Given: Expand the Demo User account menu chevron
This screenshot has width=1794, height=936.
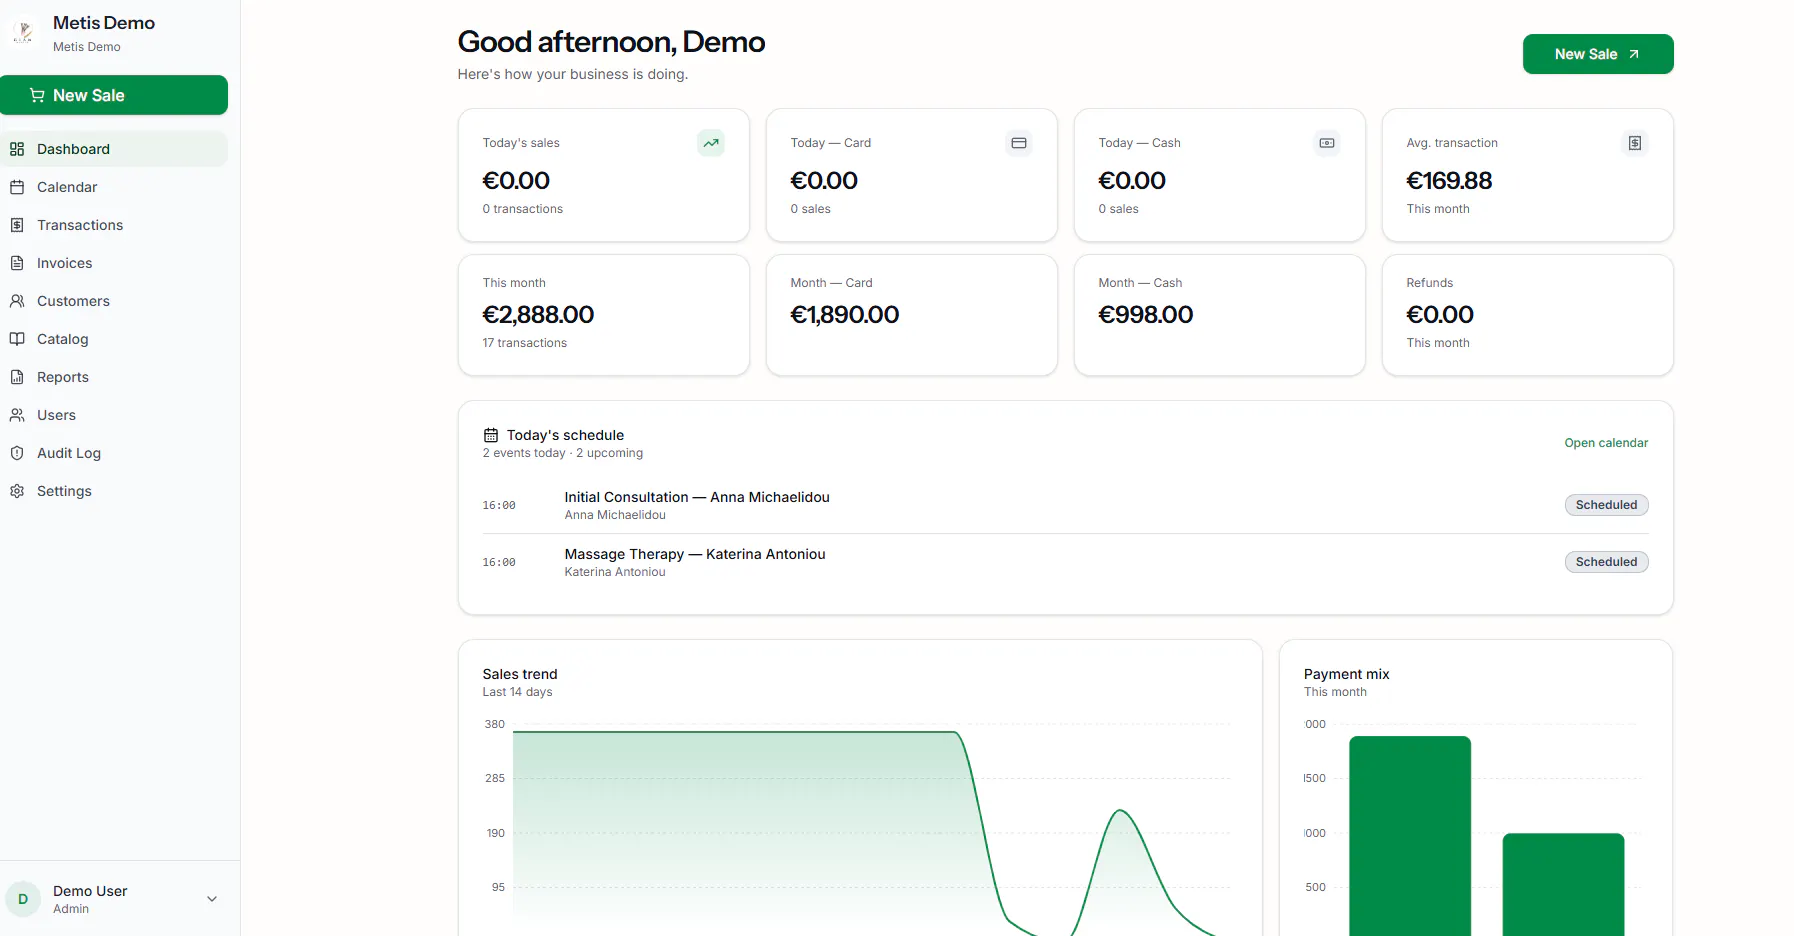Looking at the screenshot, I should pos(212,899).
